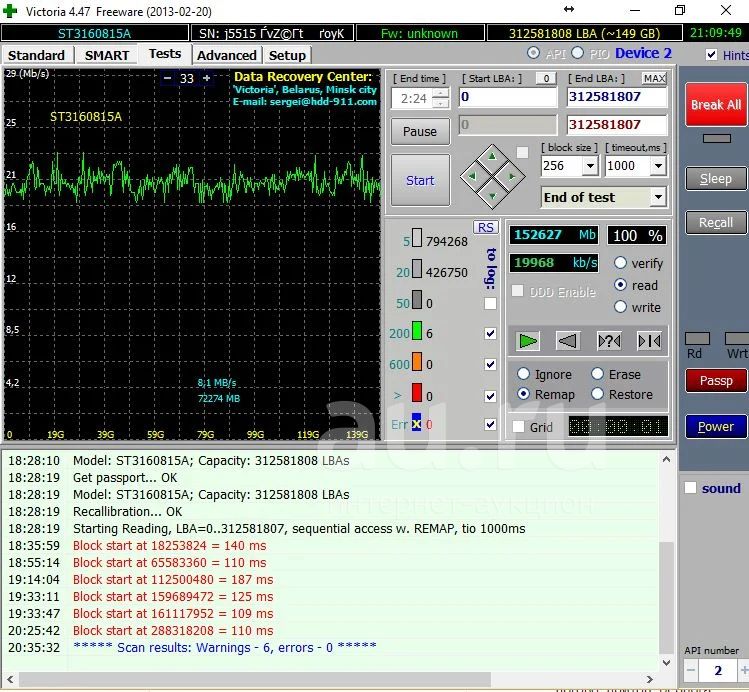This screenshot has height=692, width=749.
Task: Open the timeout ms dropdown
Action: [x=659, y=166]
